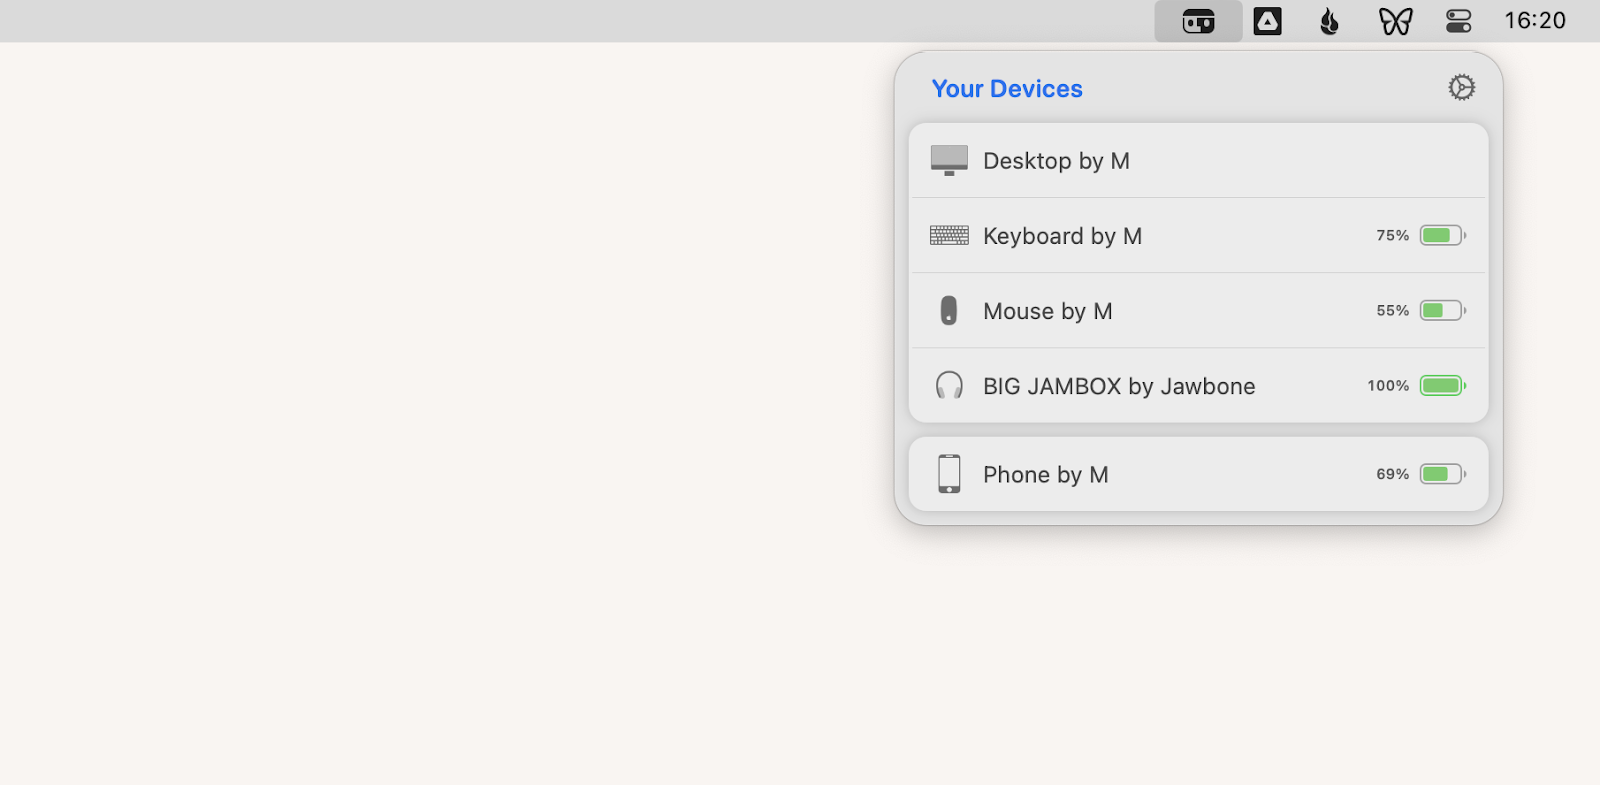
Task: Click the phone device icon
Action: [949, 474]
